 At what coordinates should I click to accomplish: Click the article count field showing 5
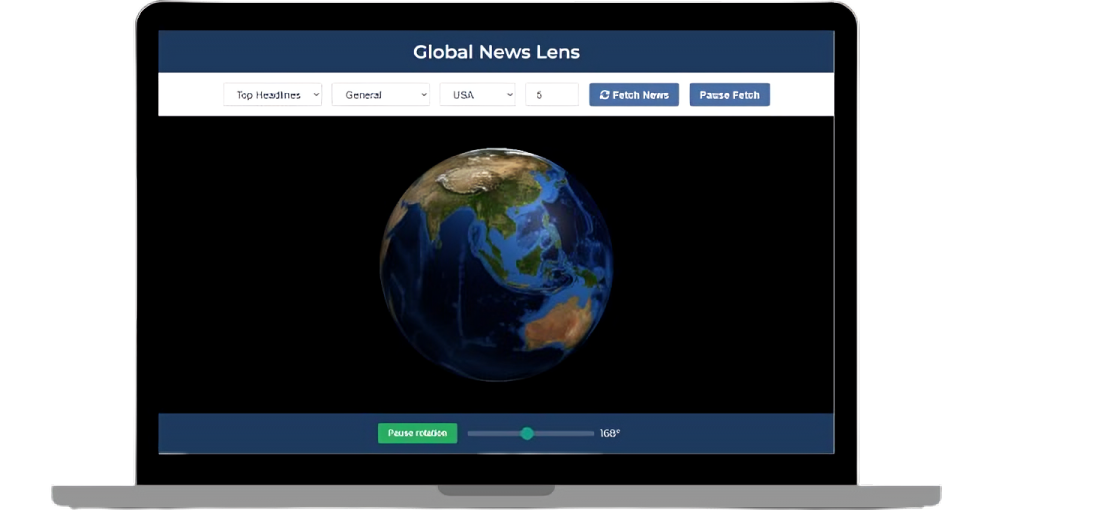pyautogui.click(x=552, y=95)
